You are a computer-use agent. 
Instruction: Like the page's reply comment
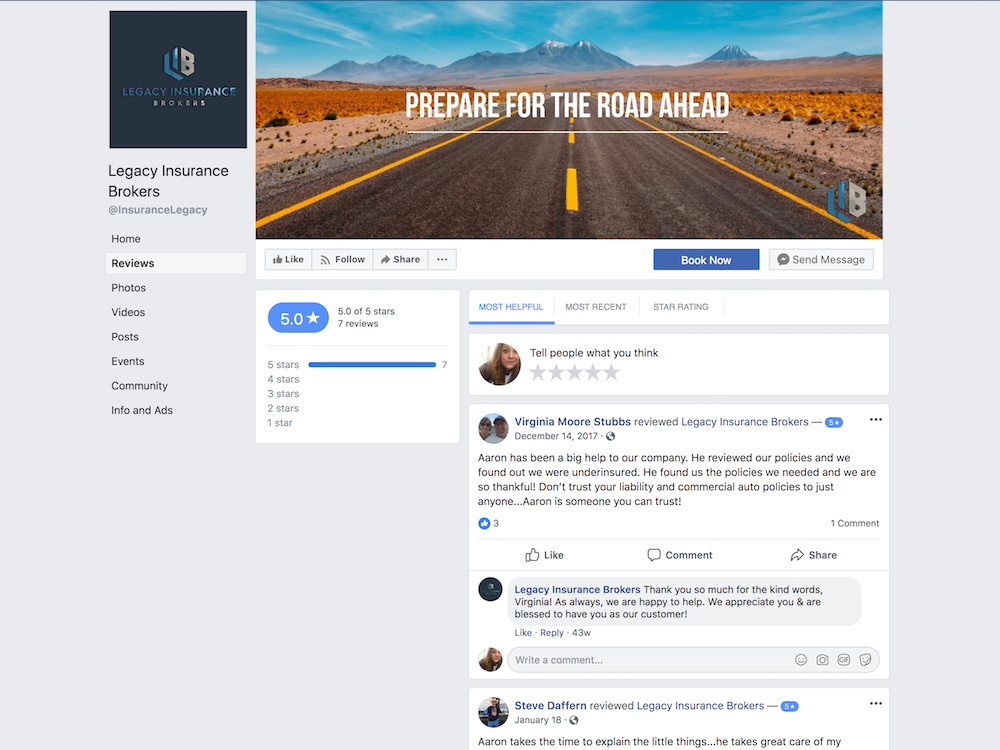point(523,633)
